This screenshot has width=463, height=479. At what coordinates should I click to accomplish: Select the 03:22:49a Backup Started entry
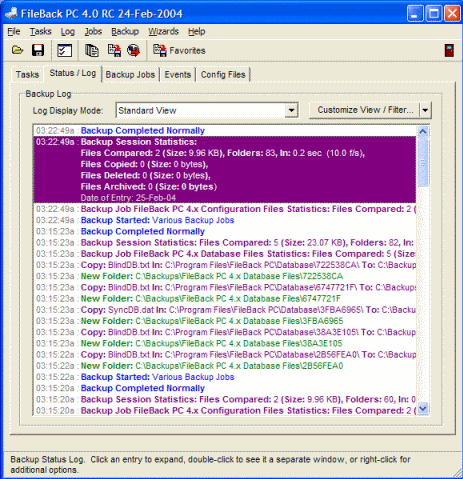point(225,220)
